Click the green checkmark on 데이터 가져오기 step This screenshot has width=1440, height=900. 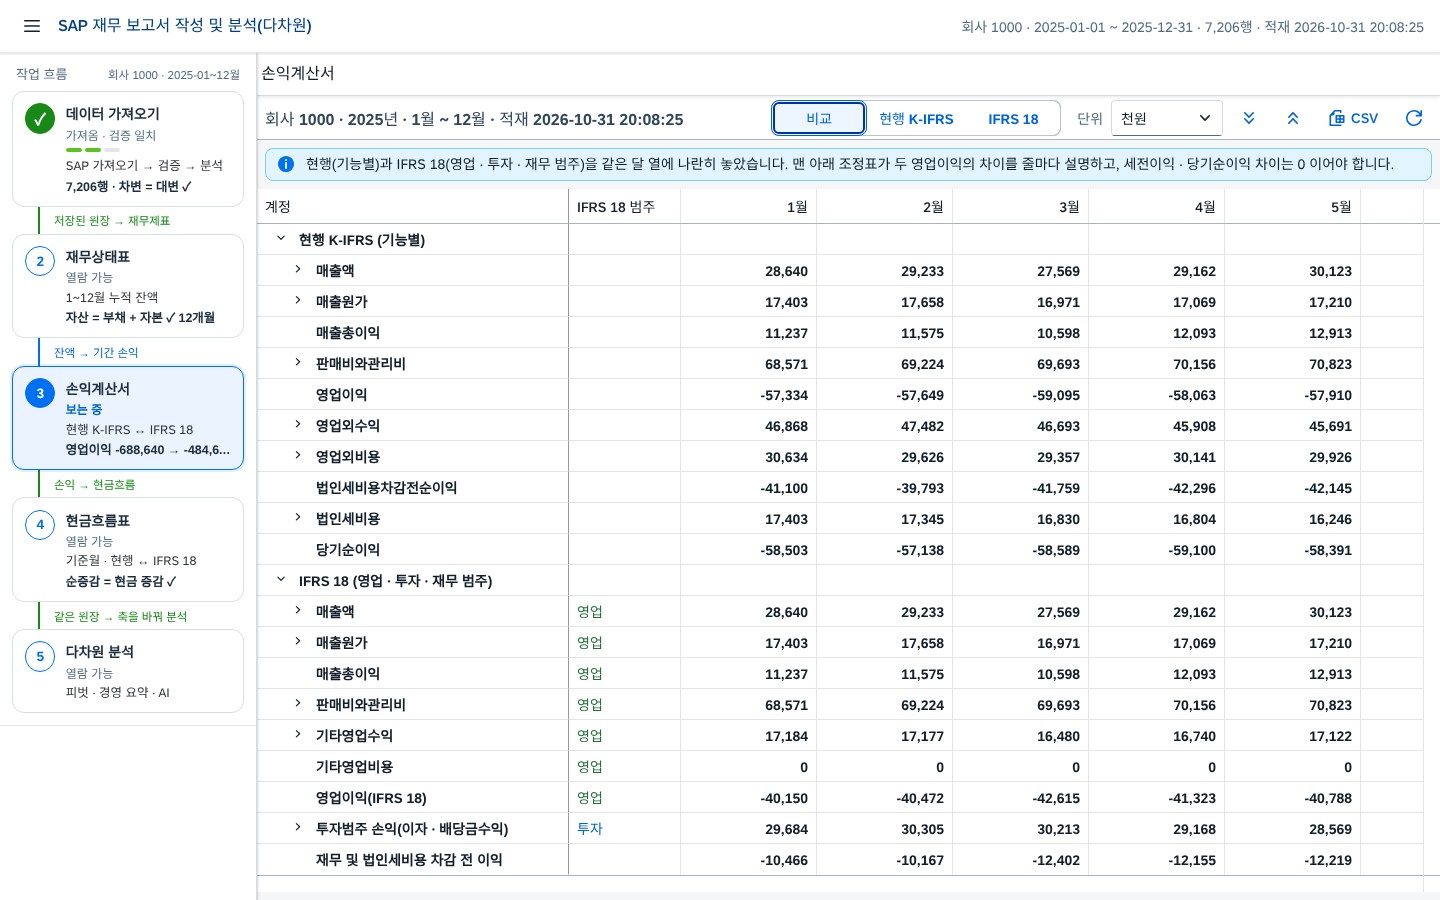pyautogui.click(x=40, y=119)
